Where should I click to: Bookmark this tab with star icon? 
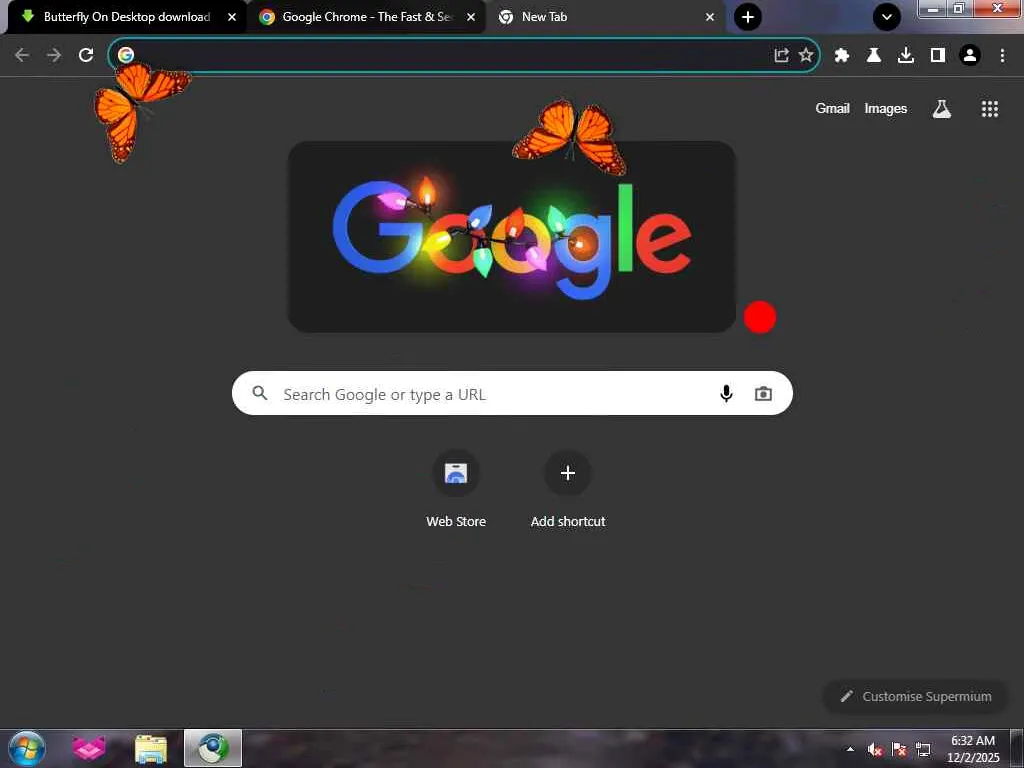coord(807,55)
